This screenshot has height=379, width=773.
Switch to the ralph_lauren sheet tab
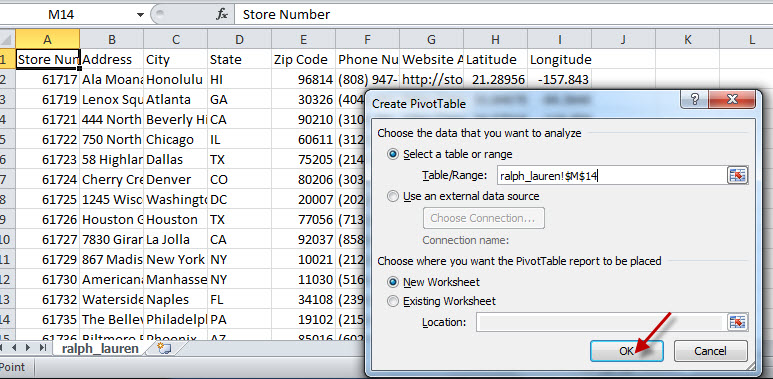pyautogui.click(x=100, y=348)
